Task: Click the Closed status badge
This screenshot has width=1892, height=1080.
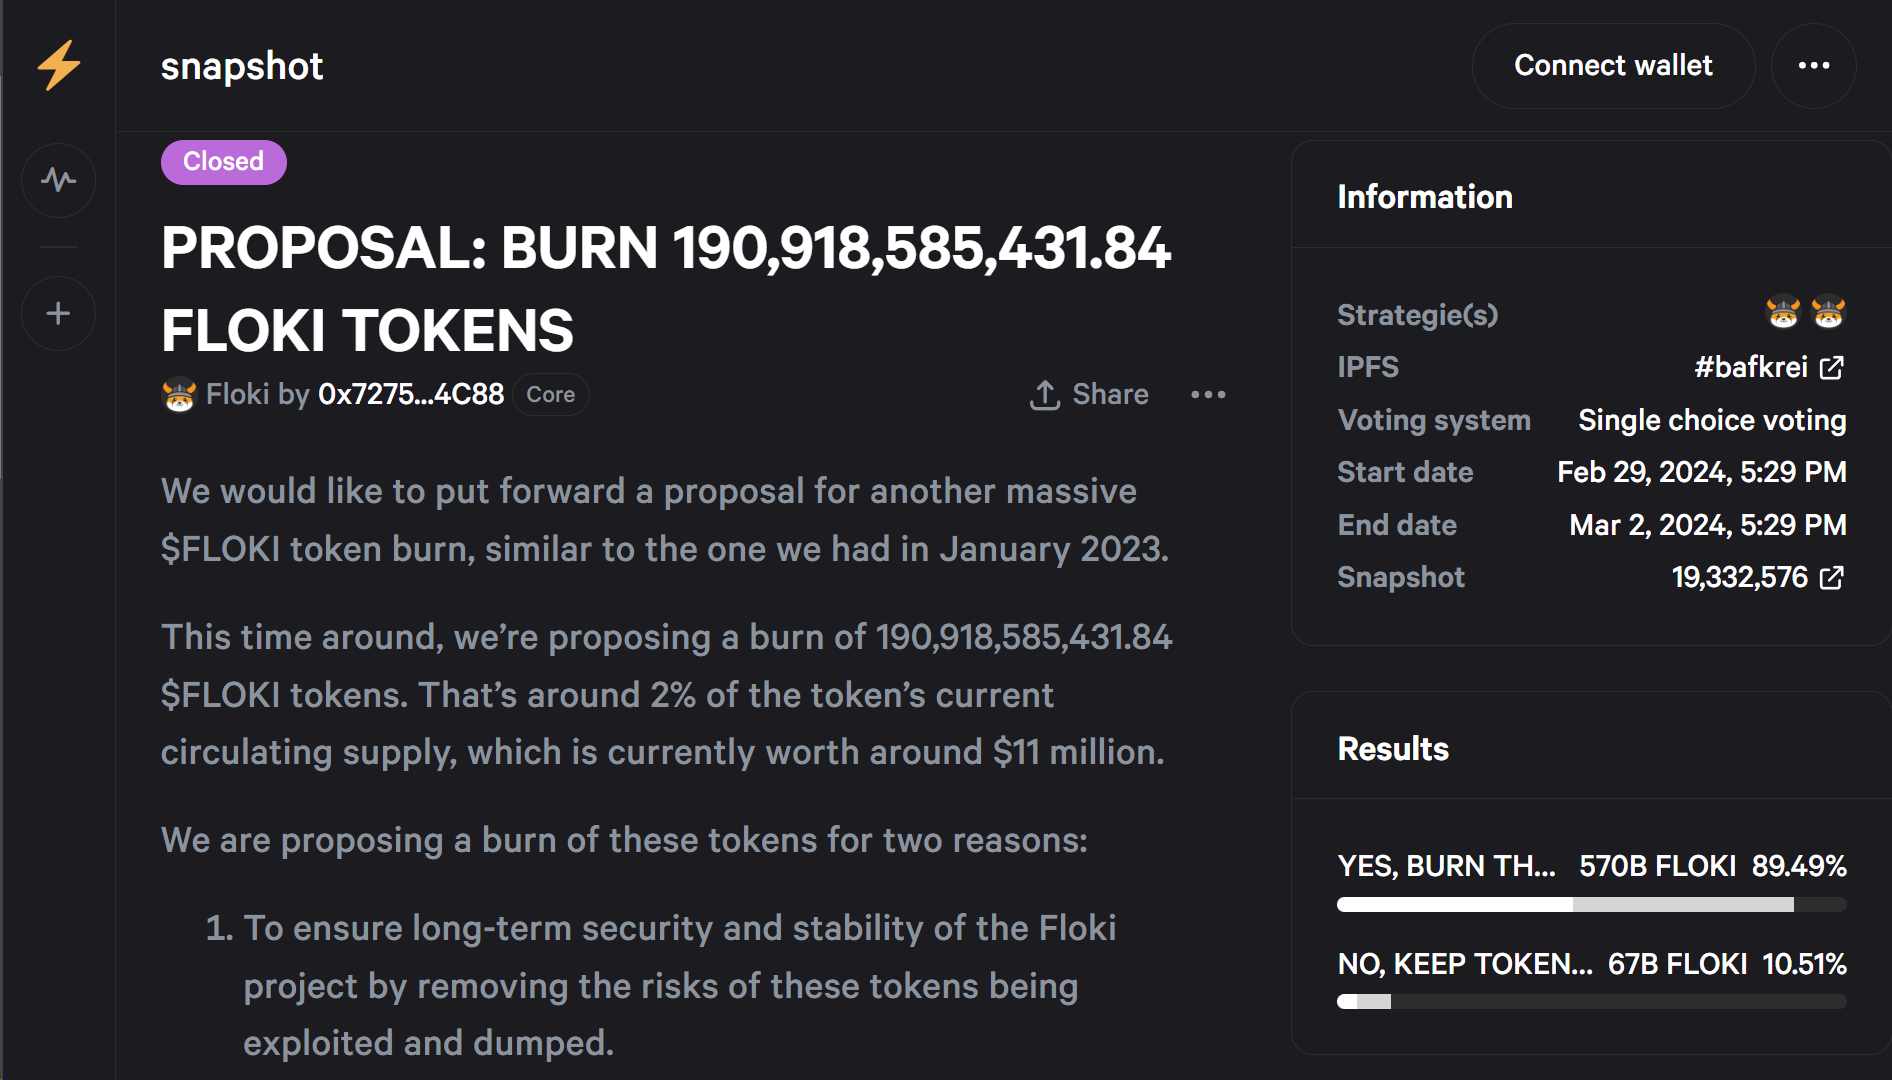Action: [224, 162]
